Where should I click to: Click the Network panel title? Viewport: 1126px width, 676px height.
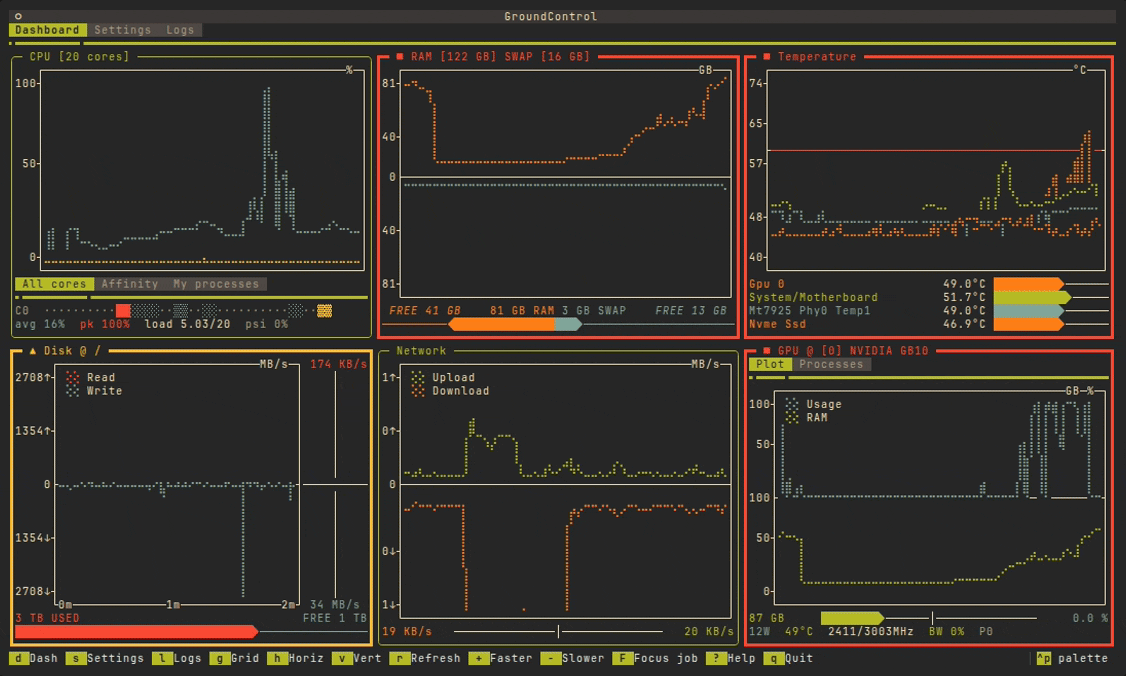[422, 351]
